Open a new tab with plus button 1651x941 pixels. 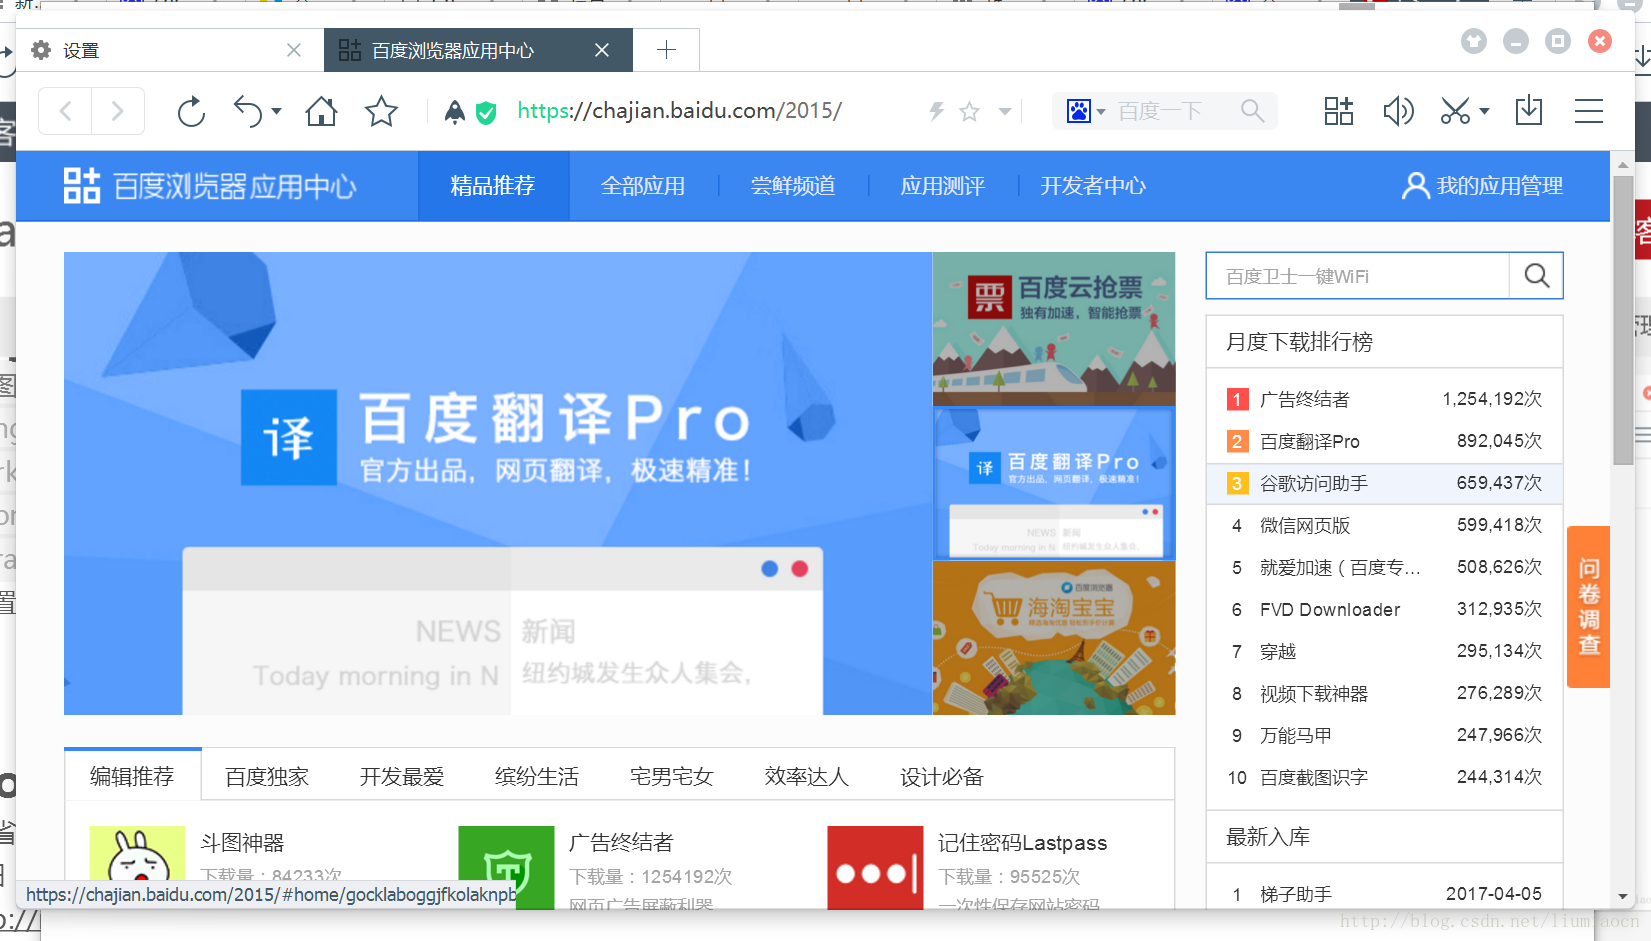click(x=667, y=50)
